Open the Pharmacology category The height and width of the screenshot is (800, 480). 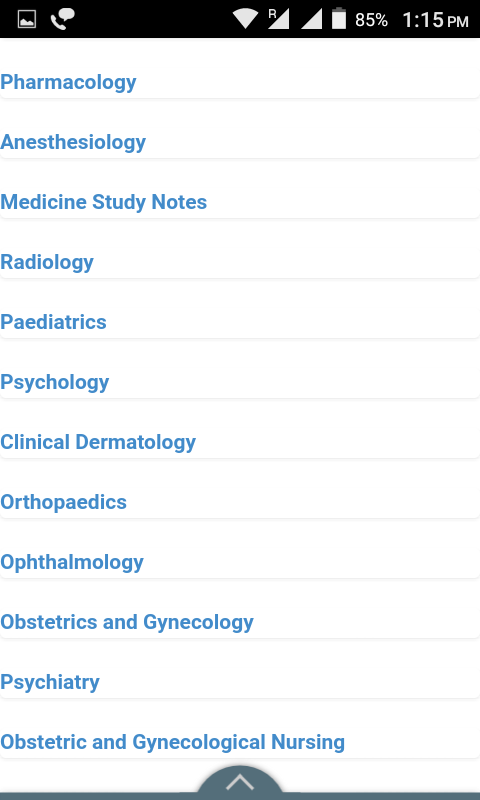(x=68, y=82)
